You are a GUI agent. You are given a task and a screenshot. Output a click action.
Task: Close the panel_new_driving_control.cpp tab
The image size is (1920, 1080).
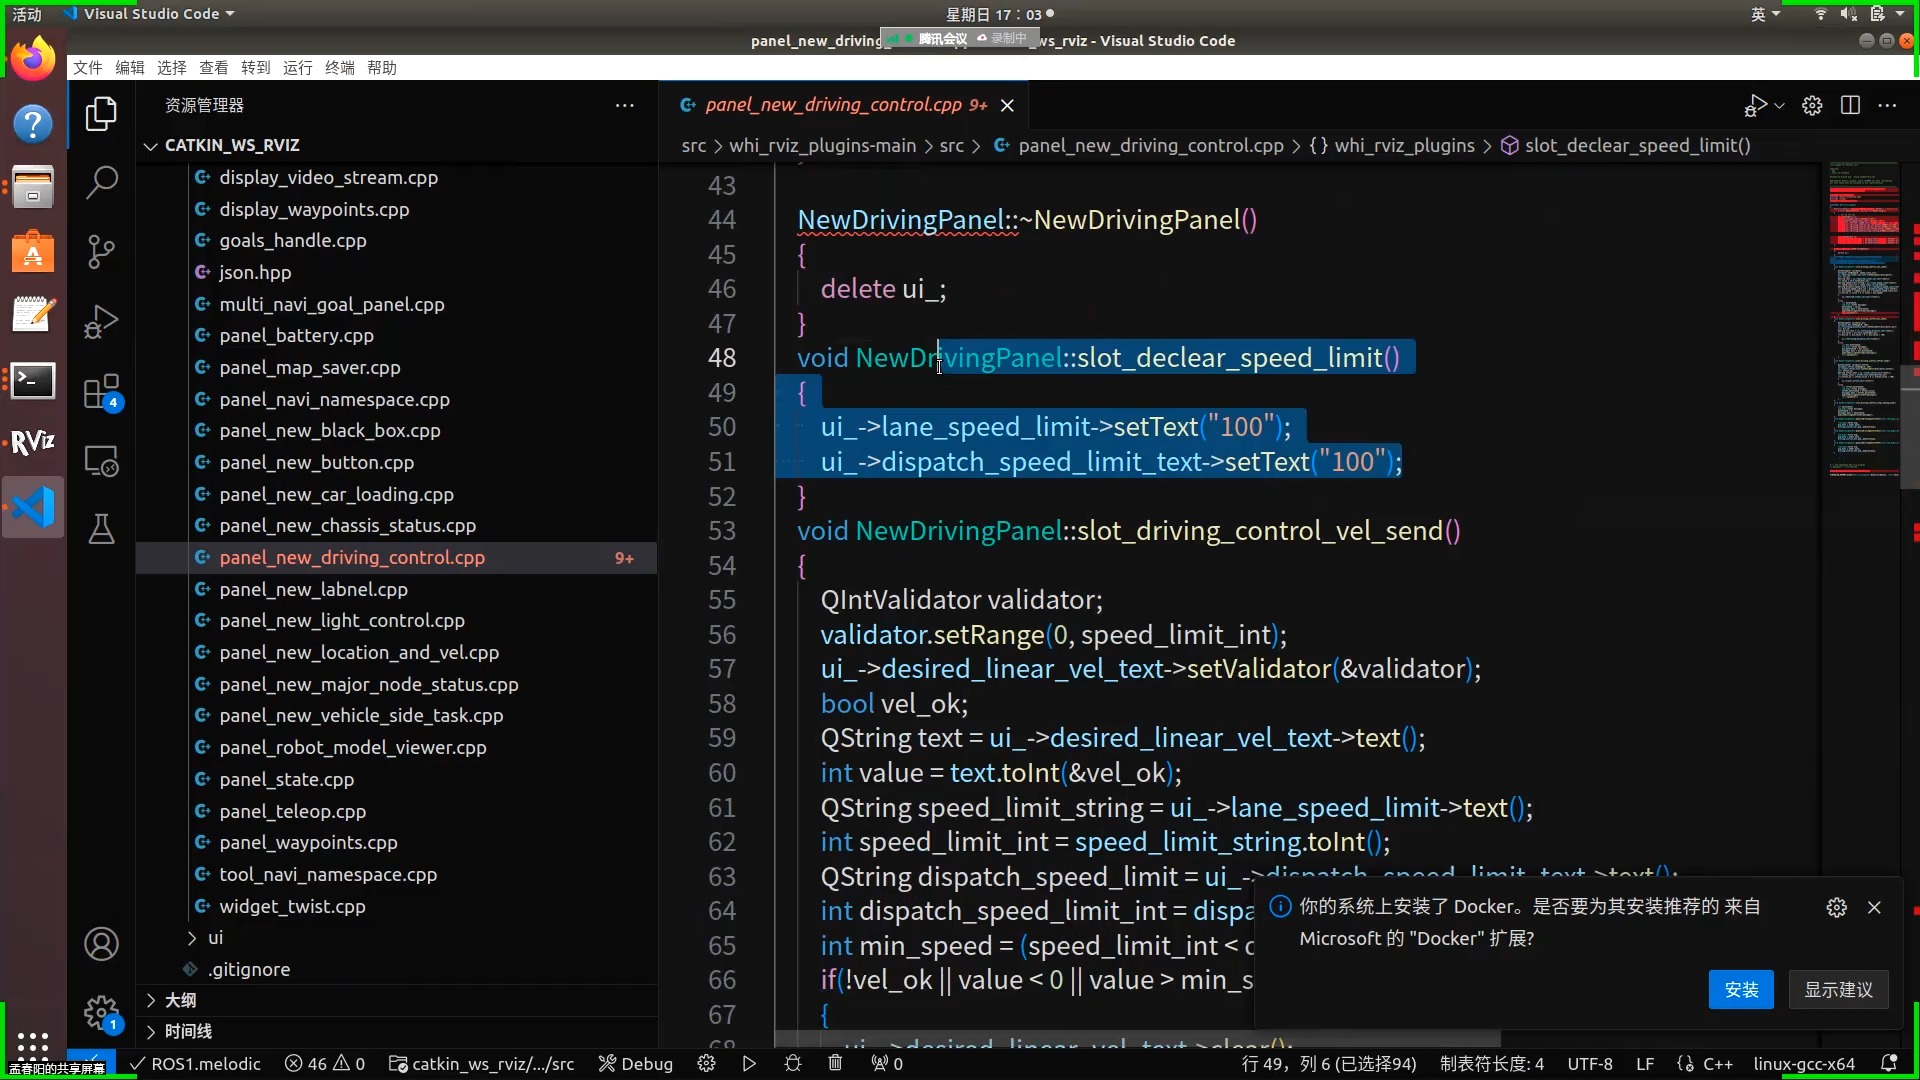1007,105
